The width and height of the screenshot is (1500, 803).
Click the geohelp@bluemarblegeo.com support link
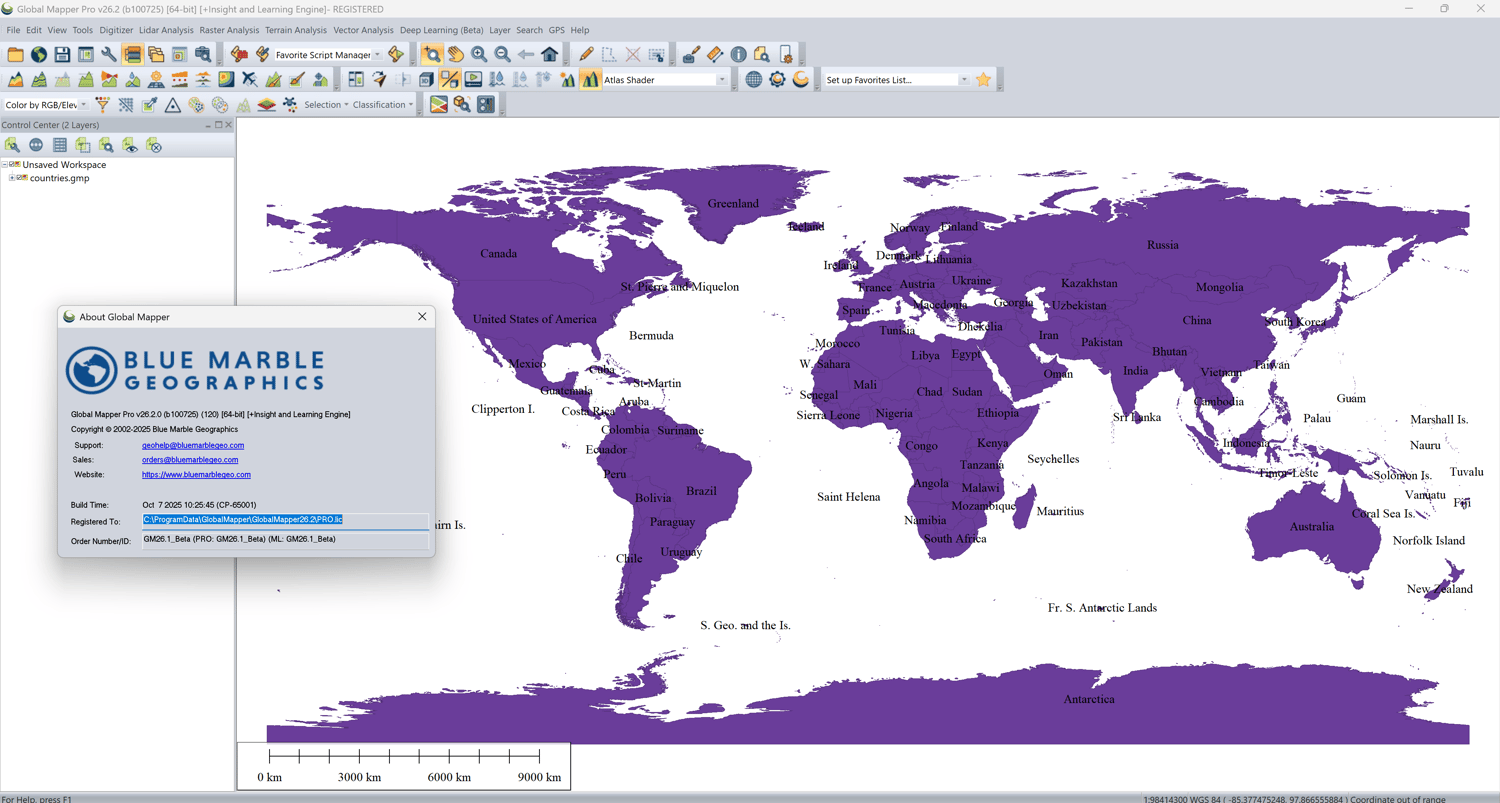pyautogui.click(x=193, y=445)
